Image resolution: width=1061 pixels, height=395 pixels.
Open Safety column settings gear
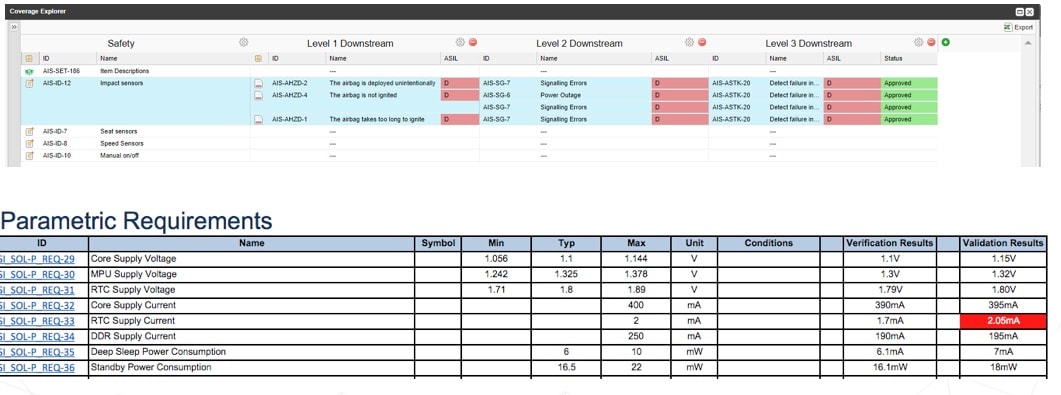pyautogui.click(x=244, y=43)
